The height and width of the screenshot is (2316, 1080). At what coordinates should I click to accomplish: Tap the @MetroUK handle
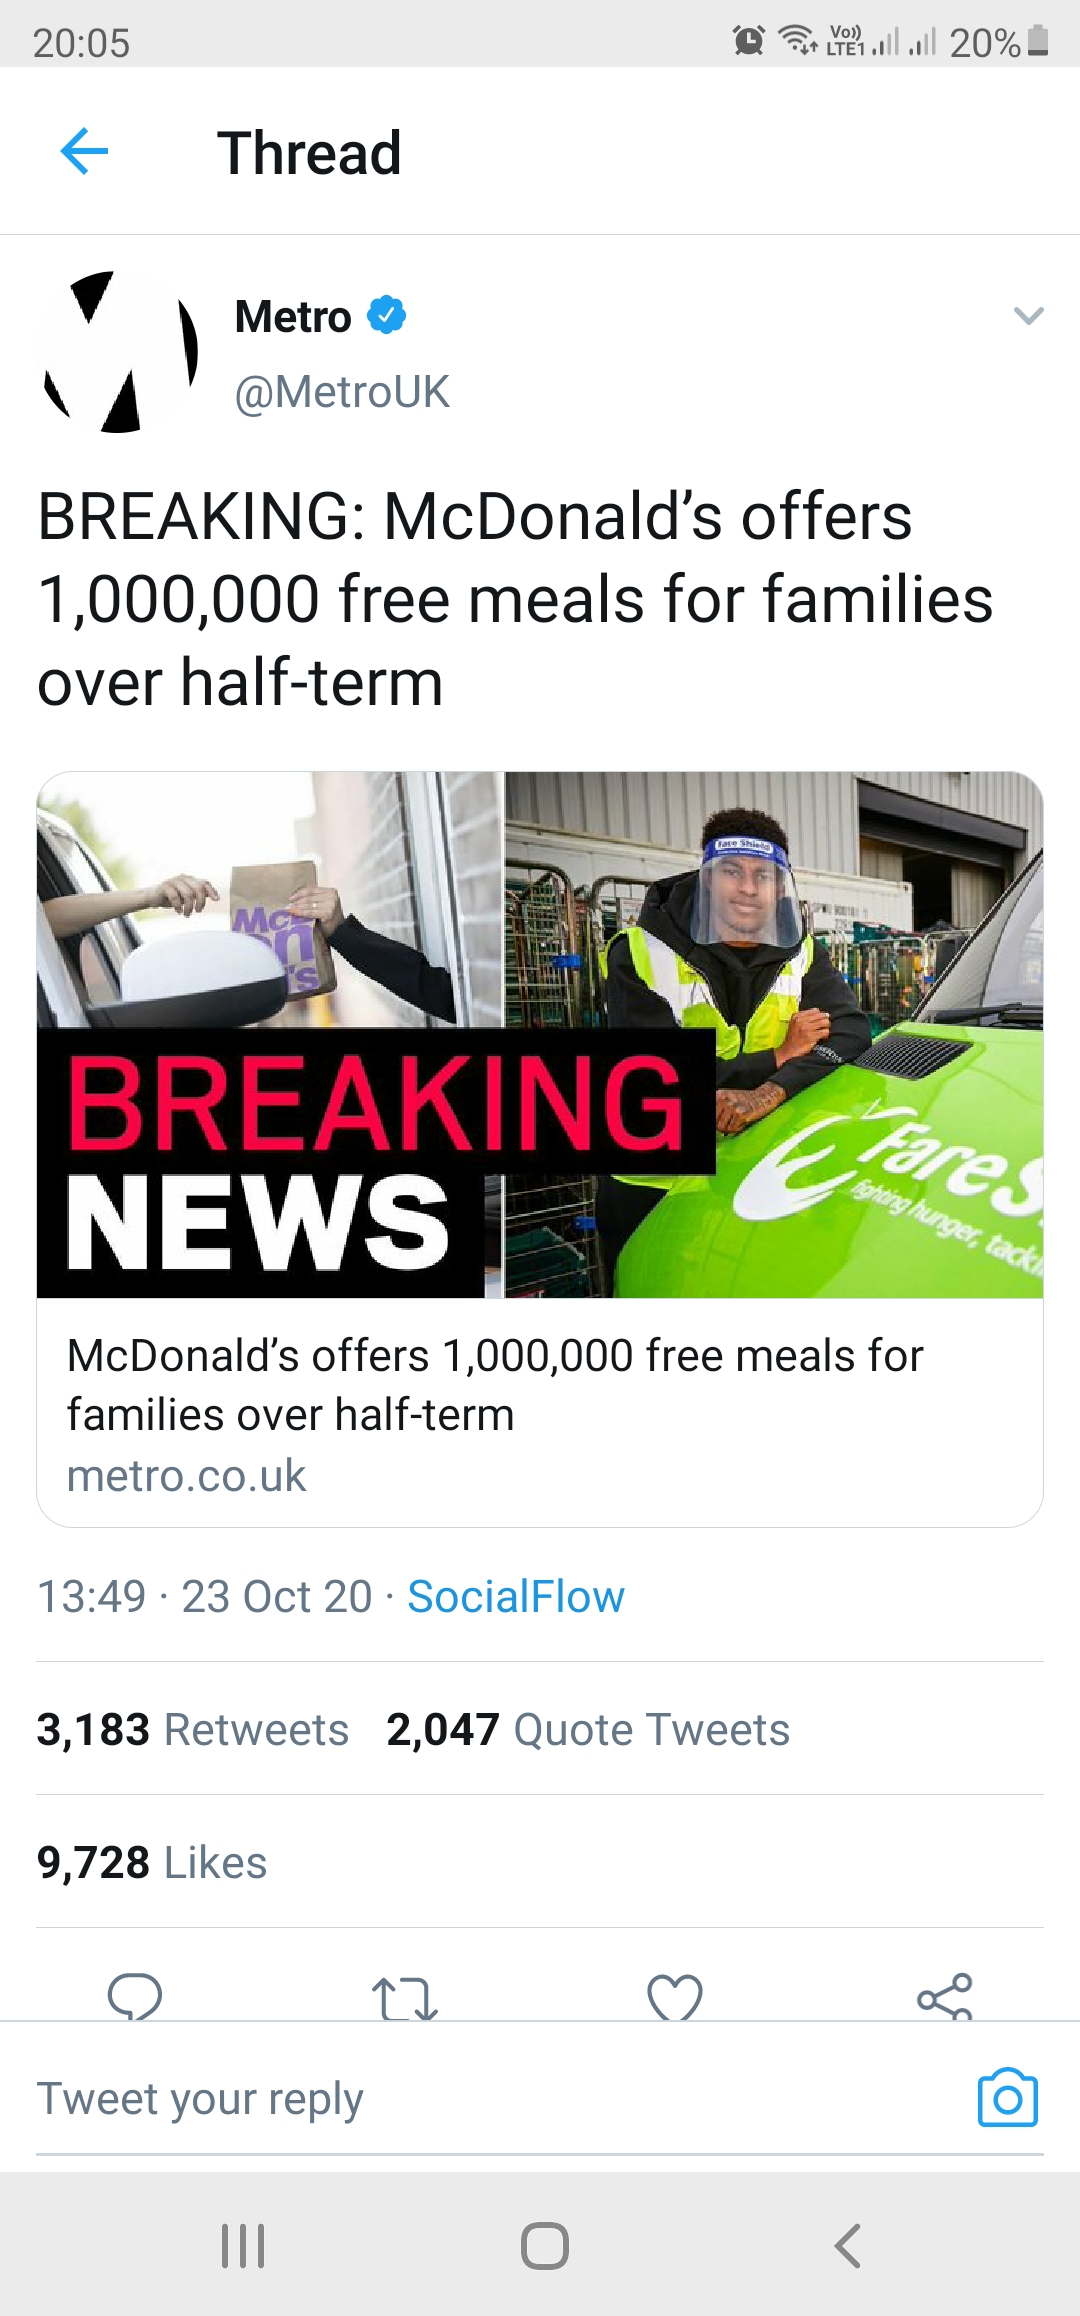pos(342,392)
